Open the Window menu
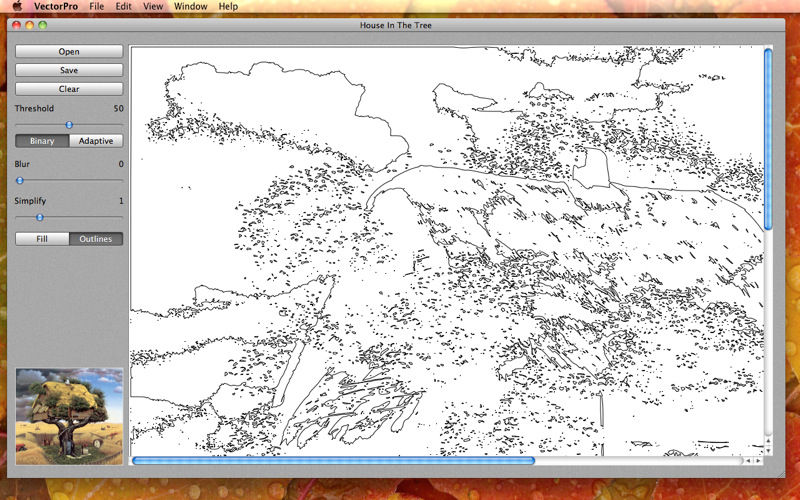The width and height of the screenshot is (800, 500). click(191, 7)
